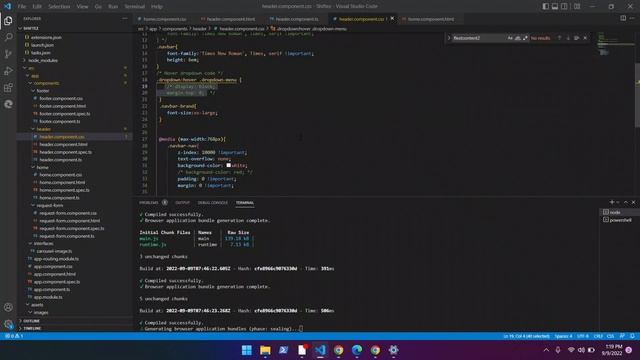Screen dimensions: 640x360
Task: Open the launch configurations dropdown beside new terminal
Action: pyautogui.click(x=618, y=202)
